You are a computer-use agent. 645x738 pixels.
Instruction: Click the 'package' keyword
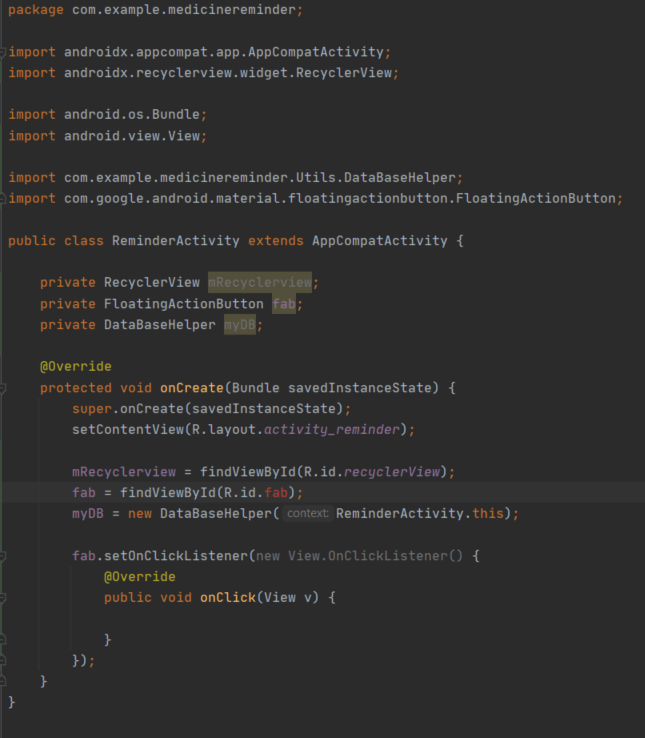[36, 9]
